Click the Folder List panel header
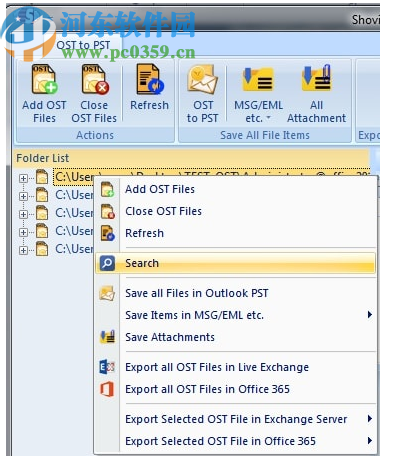 coord(192,158)
